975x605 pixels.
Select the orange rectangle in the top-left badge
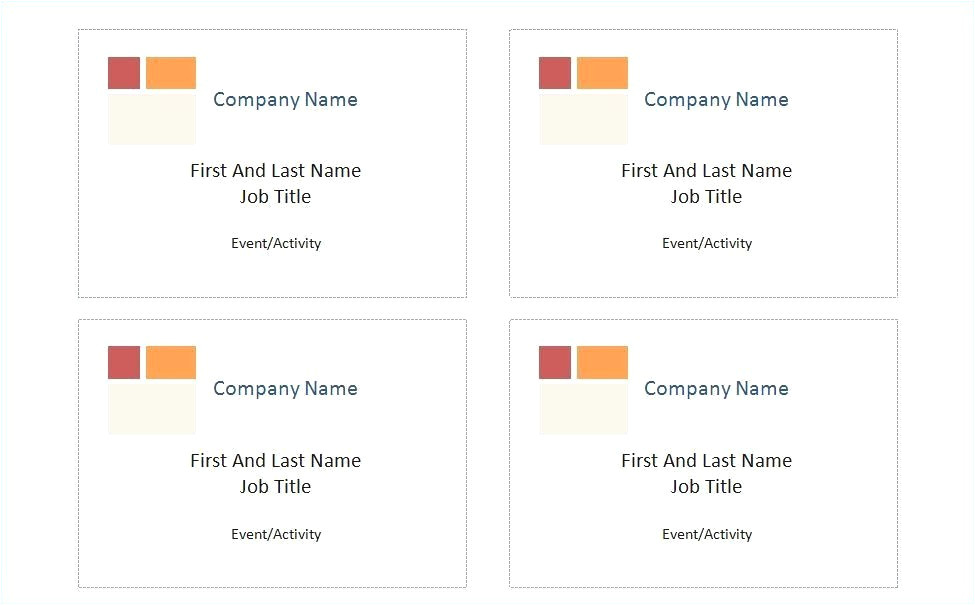[x=171, y=73]
